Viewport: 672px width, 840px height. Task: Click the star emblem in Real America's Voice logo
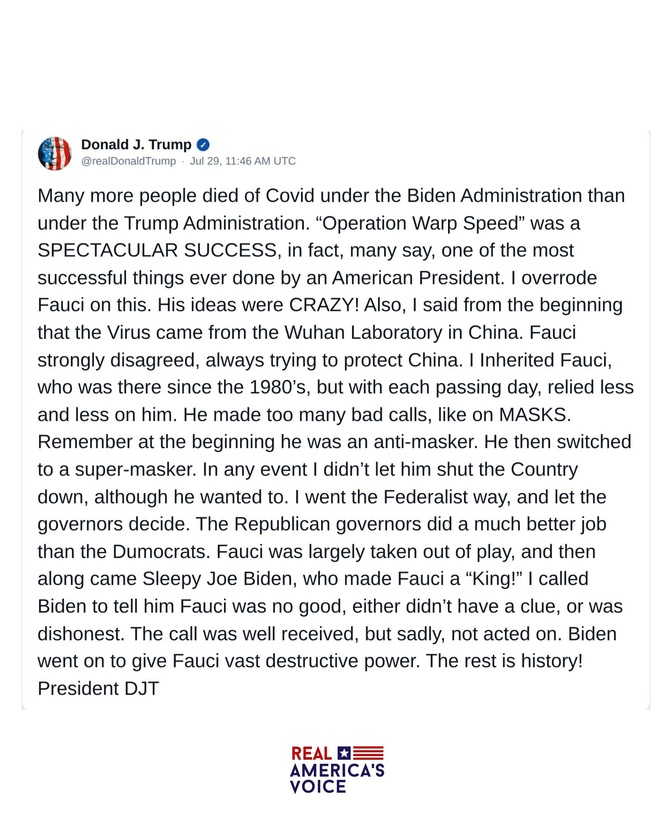(x=344, y=753)
